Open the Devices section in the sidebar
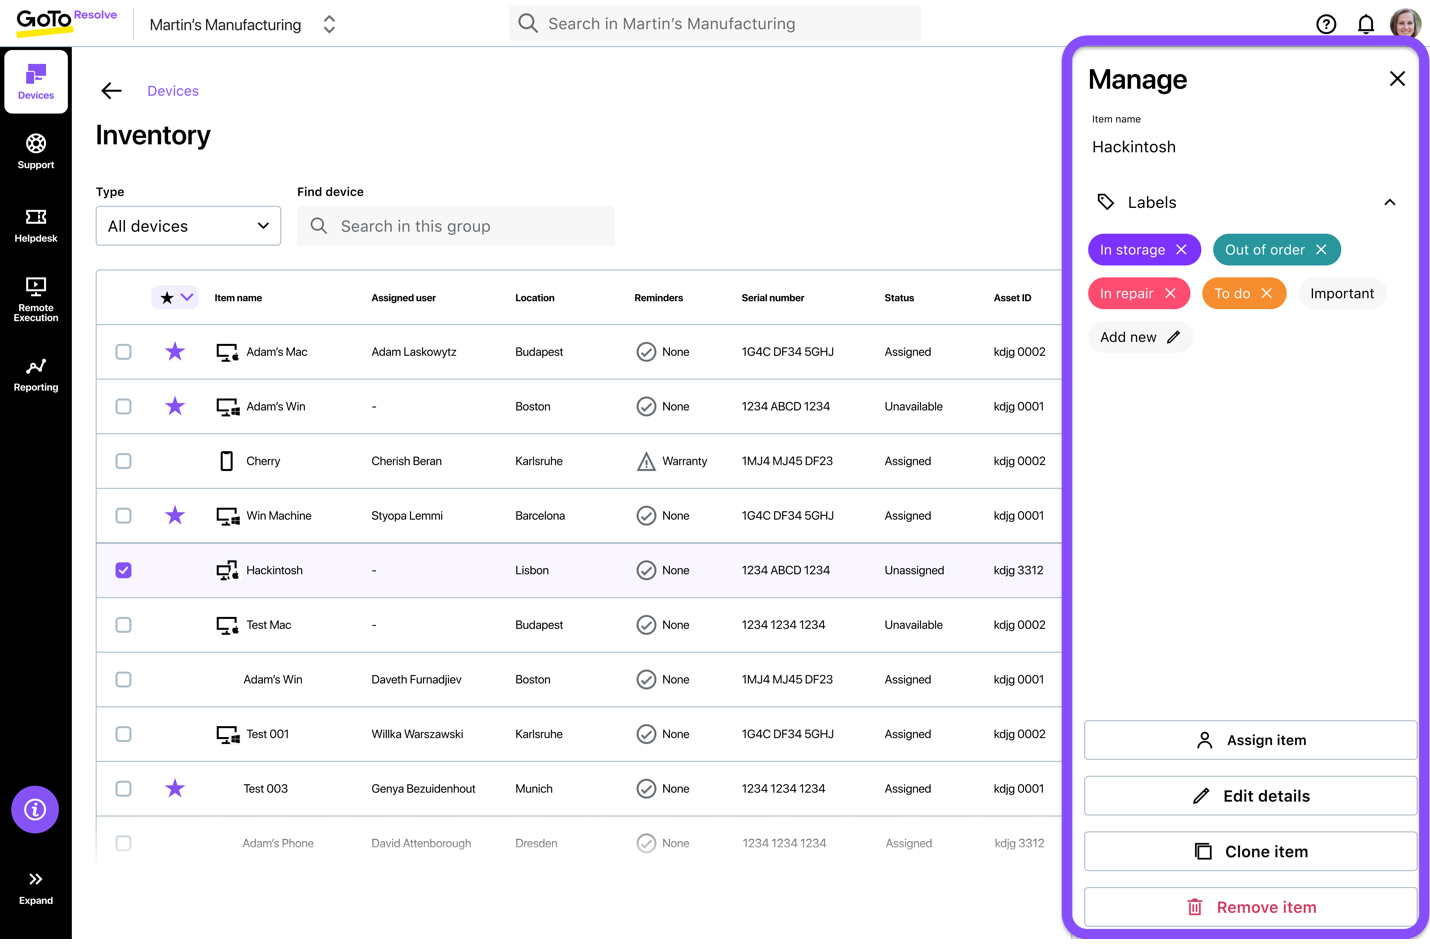The image size is (1430, 944). pos(35,80)
